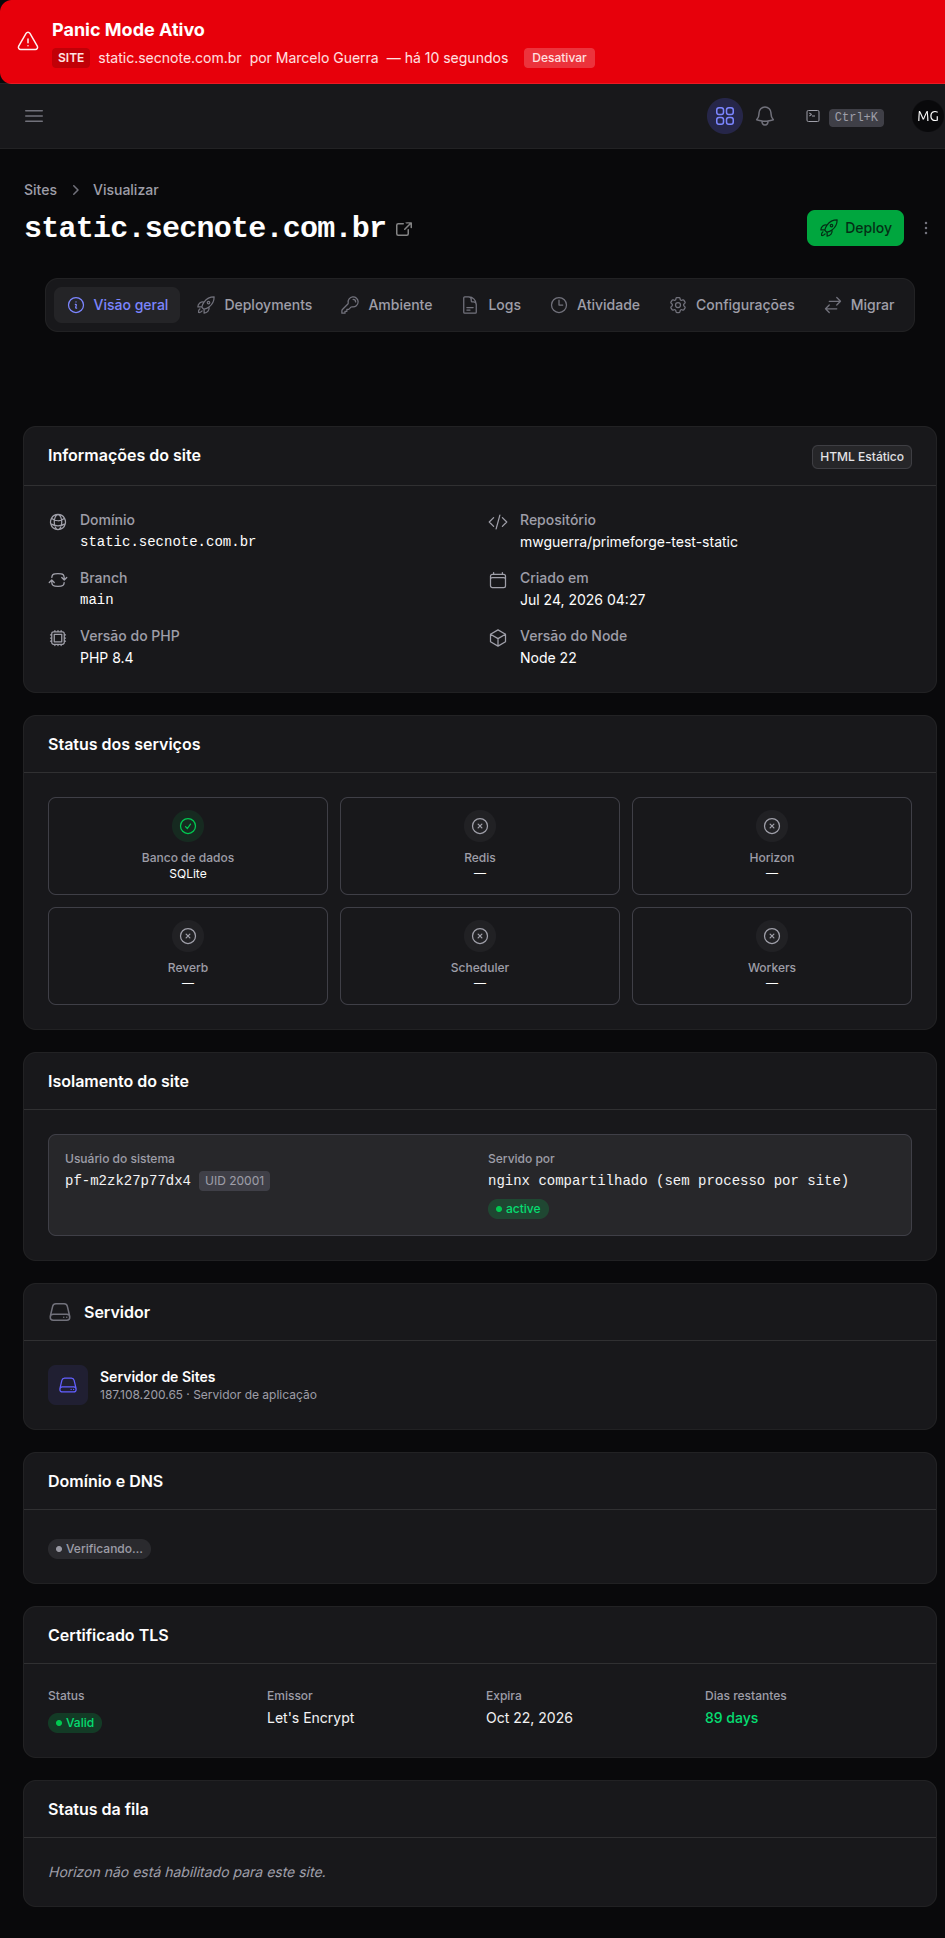Click the apps grid icon in header

pyautogui.click(x=725, y=116)
